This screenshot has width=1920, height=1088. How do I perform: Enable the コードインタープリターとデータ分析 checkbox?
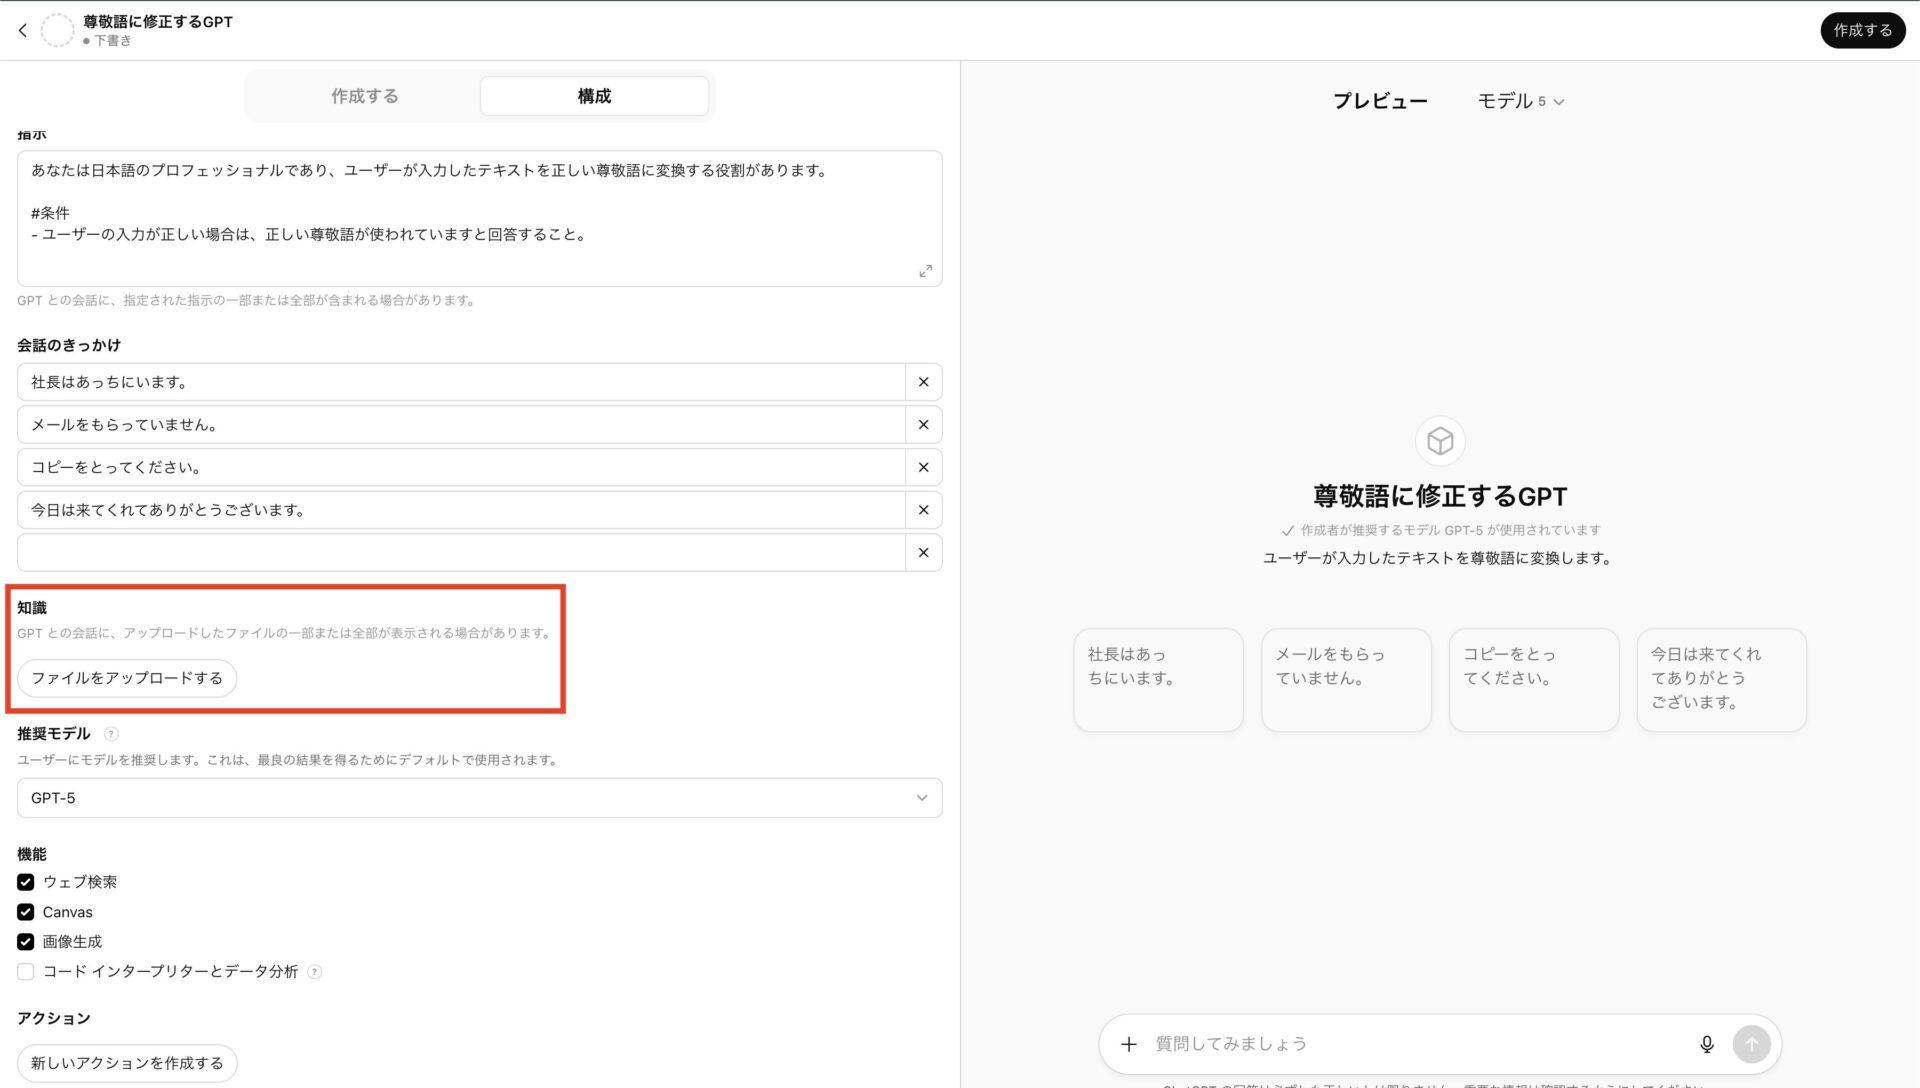tap(25, 971)
